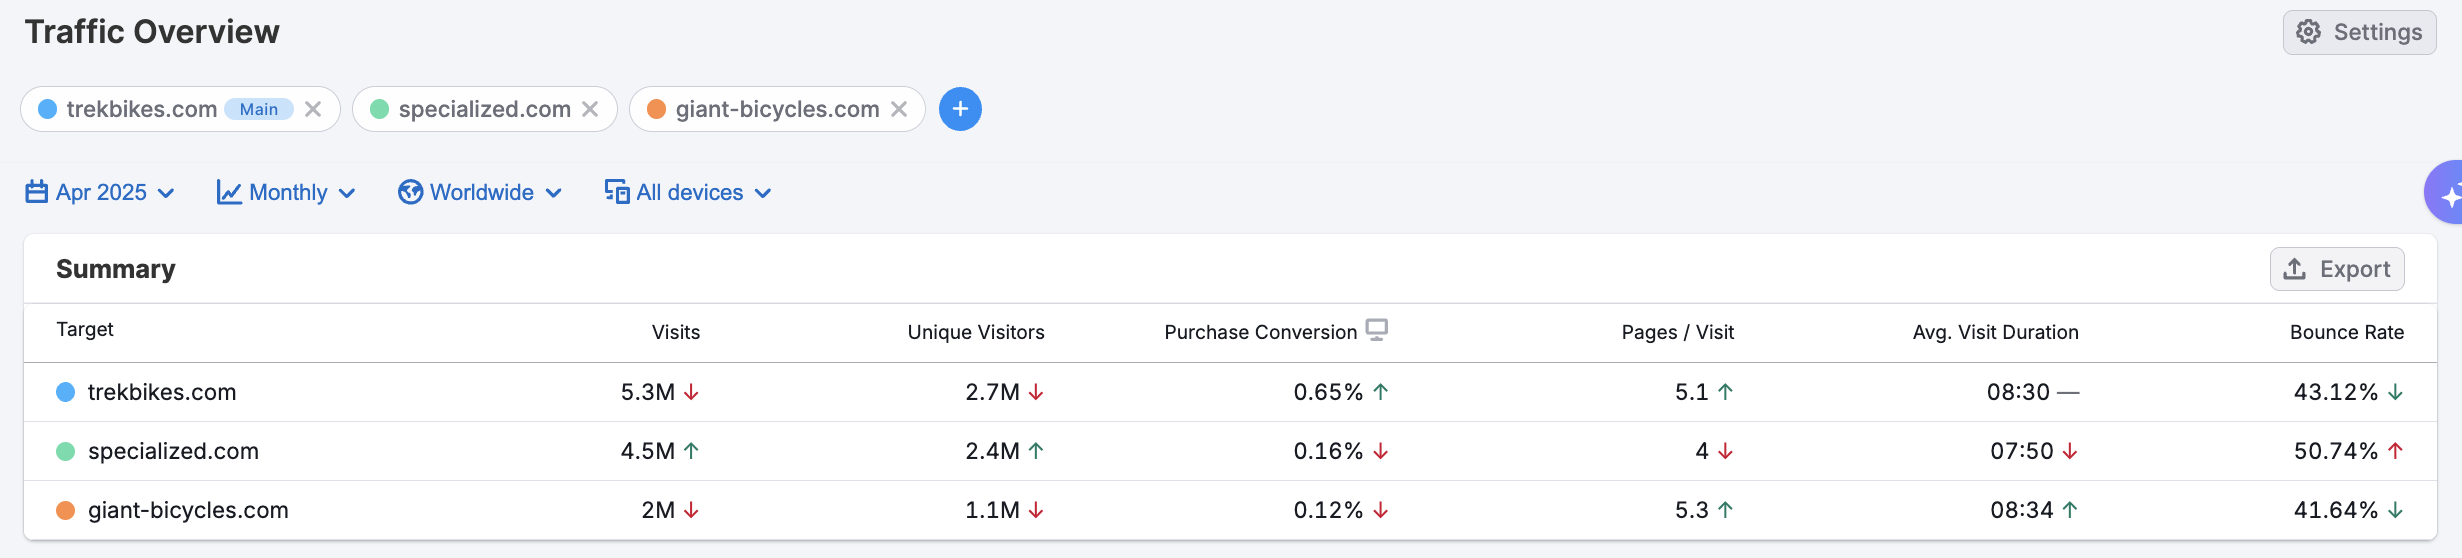Open the Settings button
The image size is (2462, 558).
(x=2359, y=32)
